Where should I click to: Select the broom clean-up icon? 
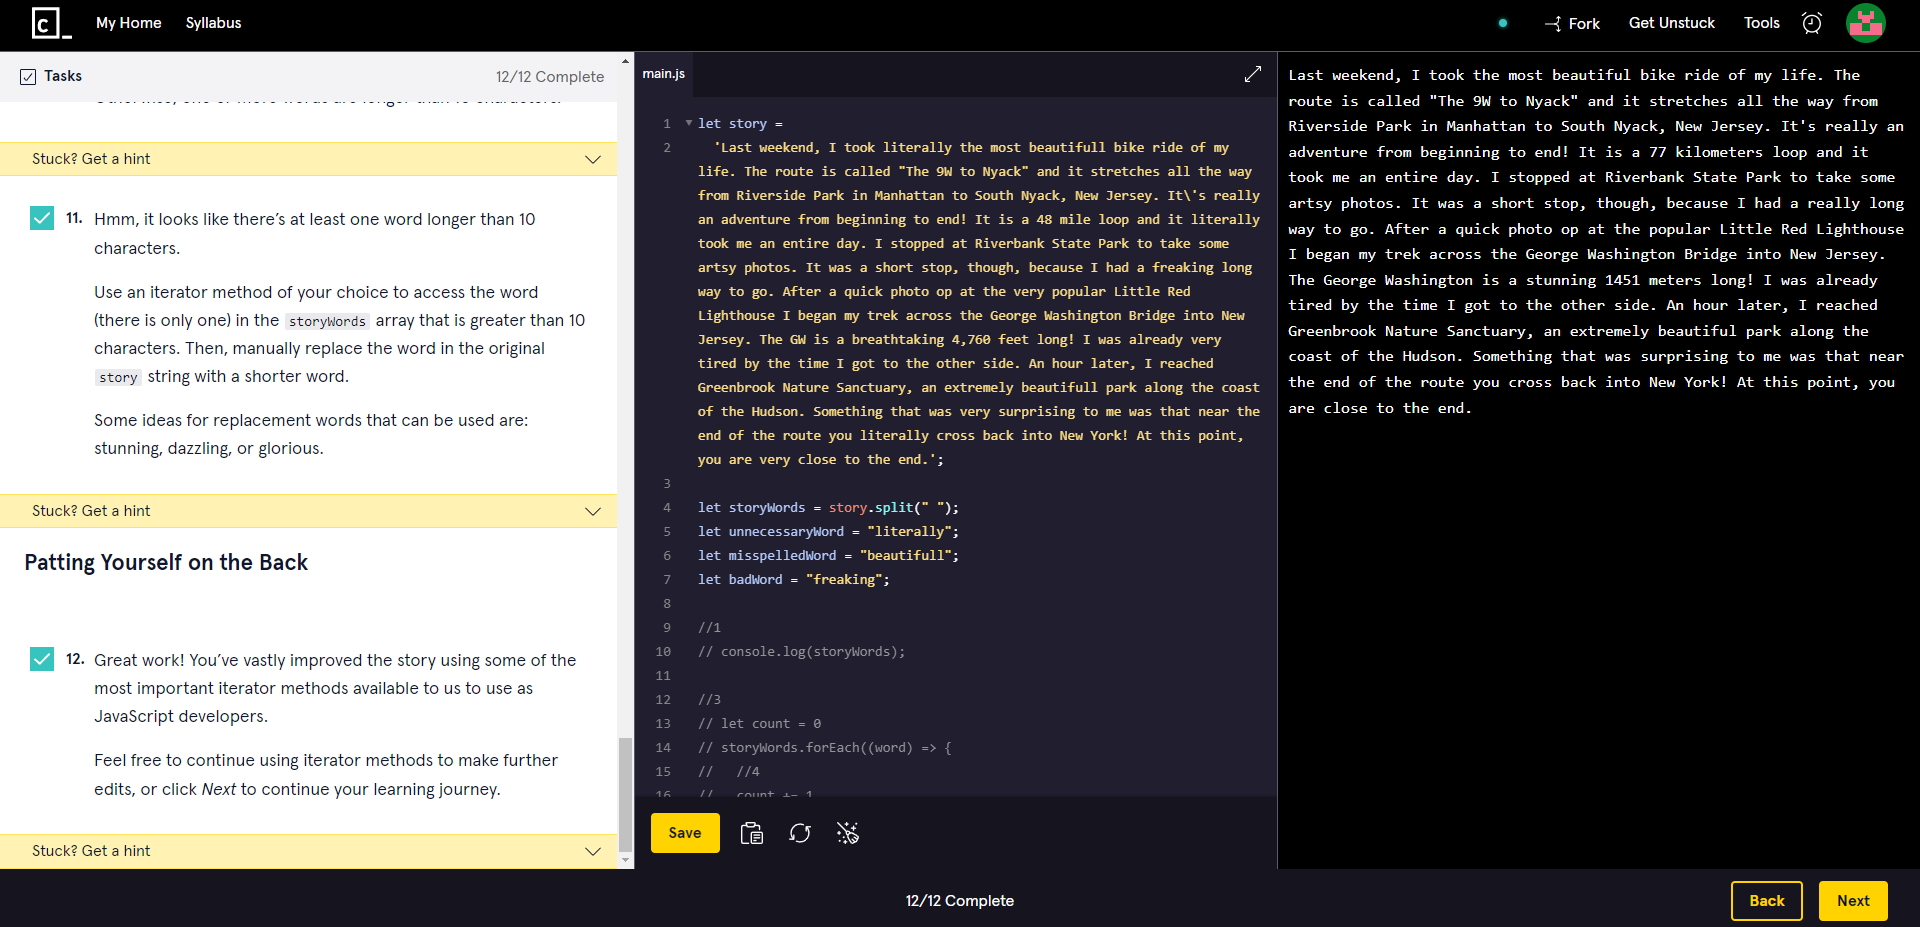pos(848,833)
